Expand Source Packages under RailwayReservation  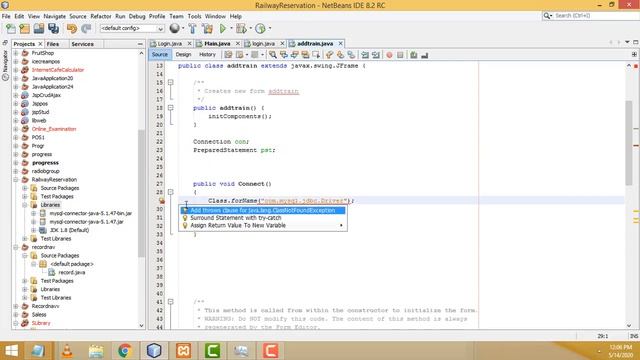click(x=24, y=188)
